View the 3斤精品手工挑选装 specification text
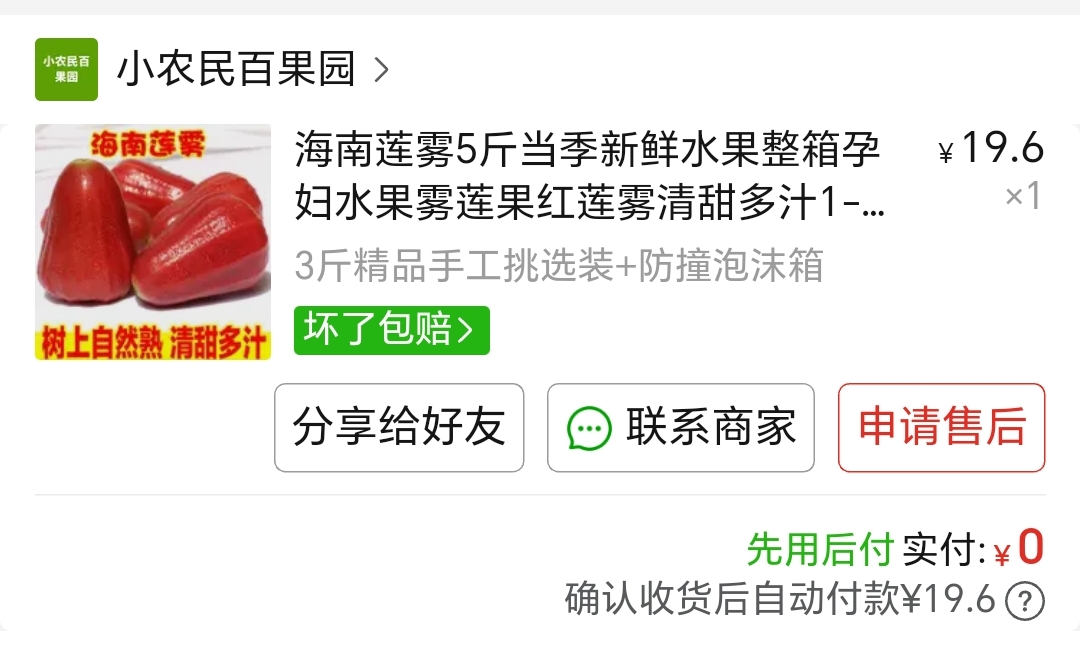This screenshot has height=649, width=1080. [x=559, y=265]
